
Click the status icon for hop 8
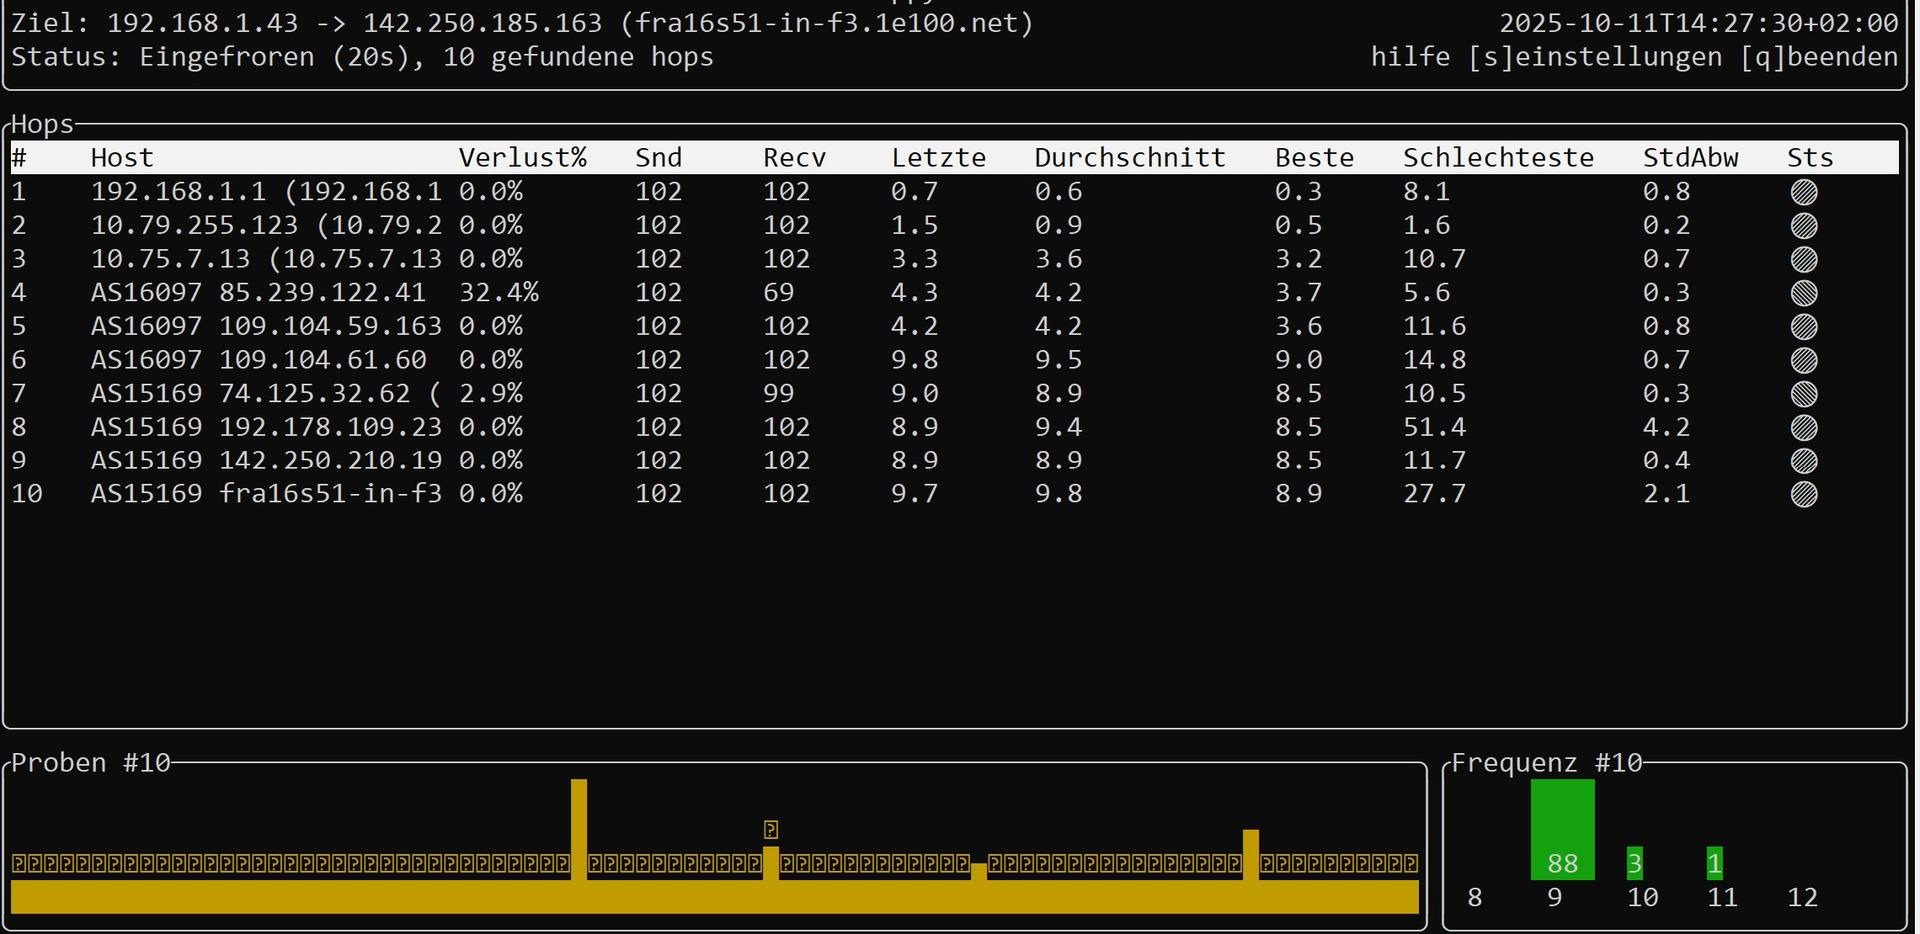tap(1804, 428)
